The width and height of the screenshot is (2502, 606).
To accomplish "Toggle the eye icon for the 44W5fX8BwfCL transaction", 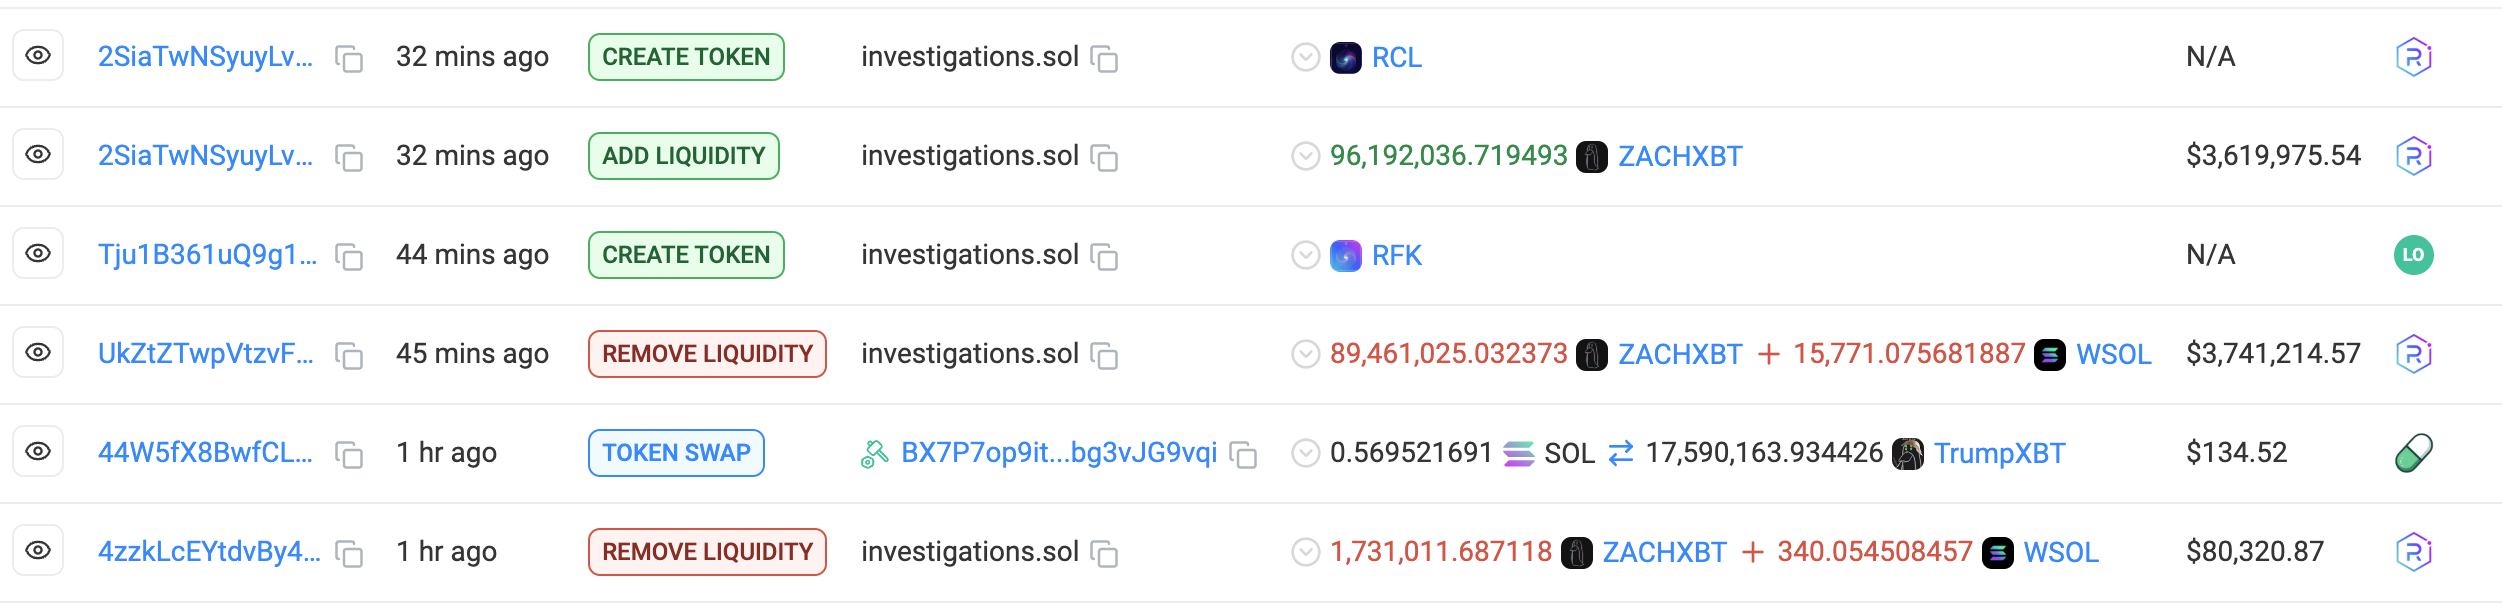I will click(x=38, y=452).
